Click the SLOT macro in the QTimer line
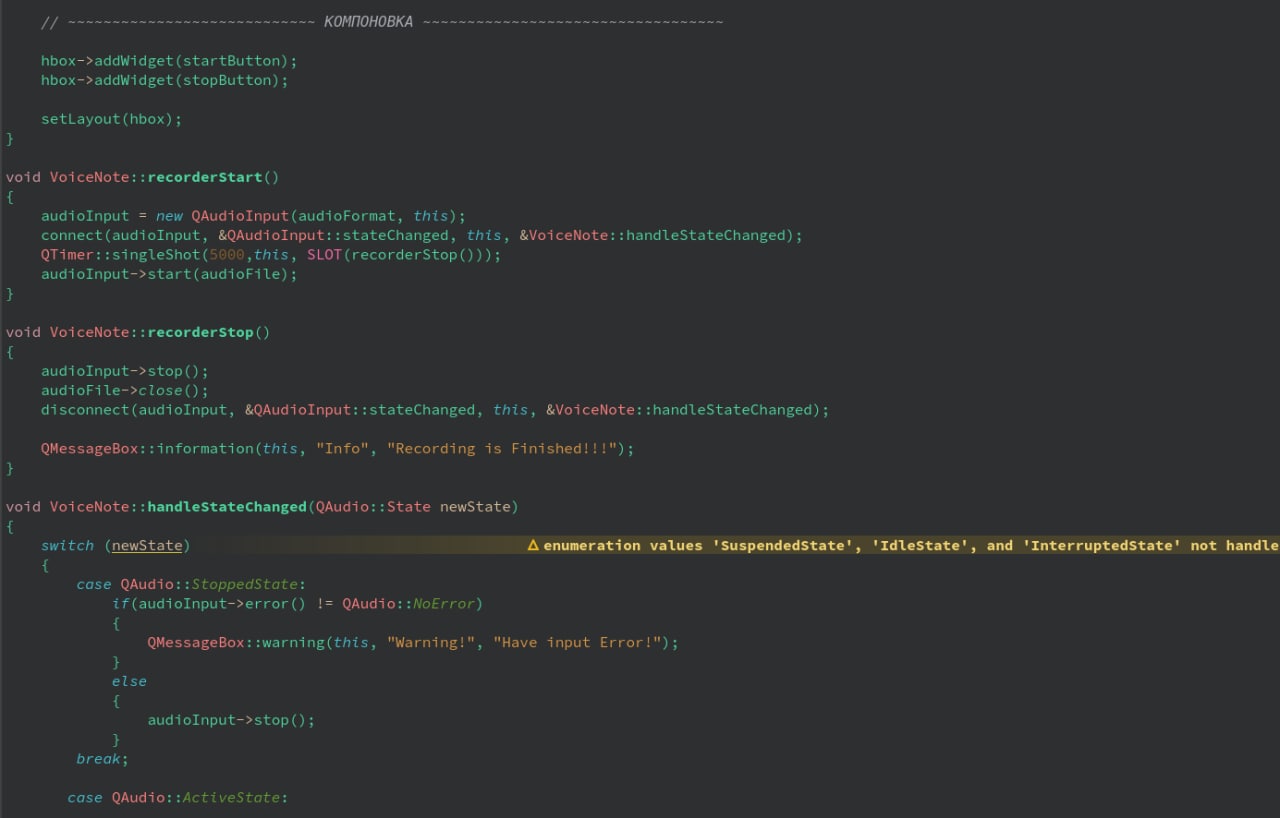Image resolution: width=1280 pixels, height=818 pixels. click(324, 255)
